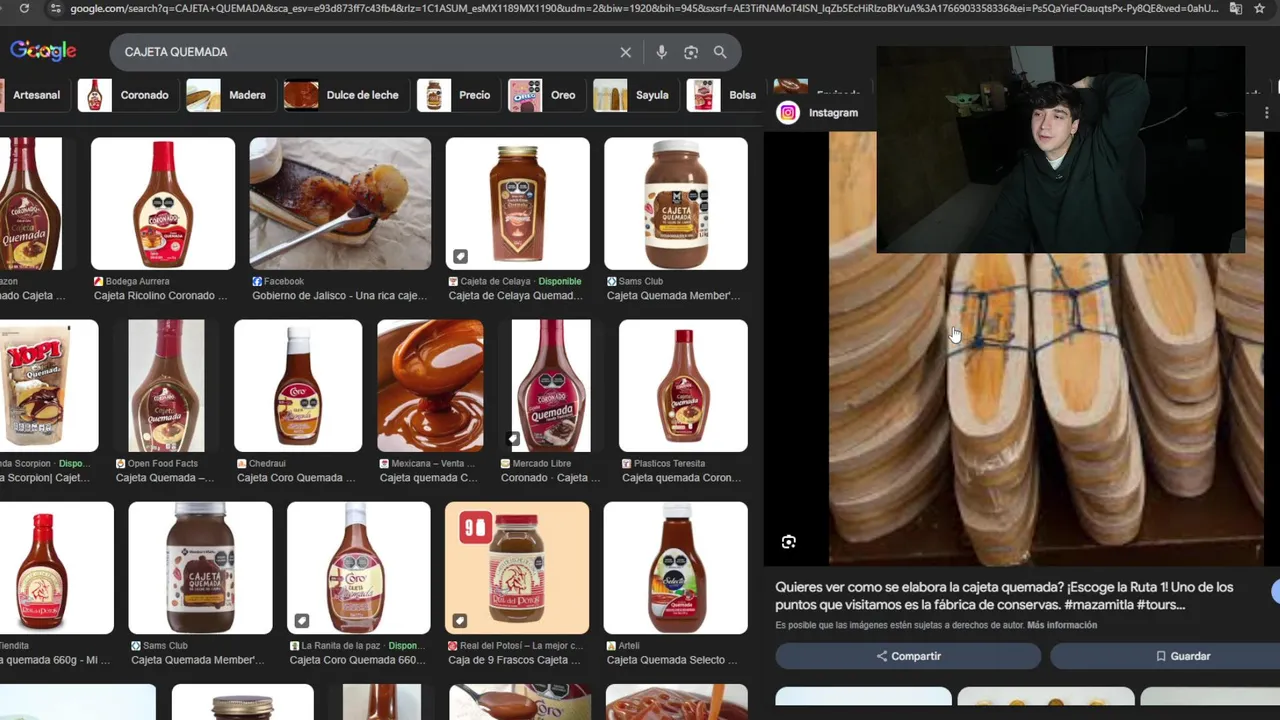Click the Lens icon on the preview image
Image resolution: width=1280 pixels, height=720 pixels.
pos(789,542)
